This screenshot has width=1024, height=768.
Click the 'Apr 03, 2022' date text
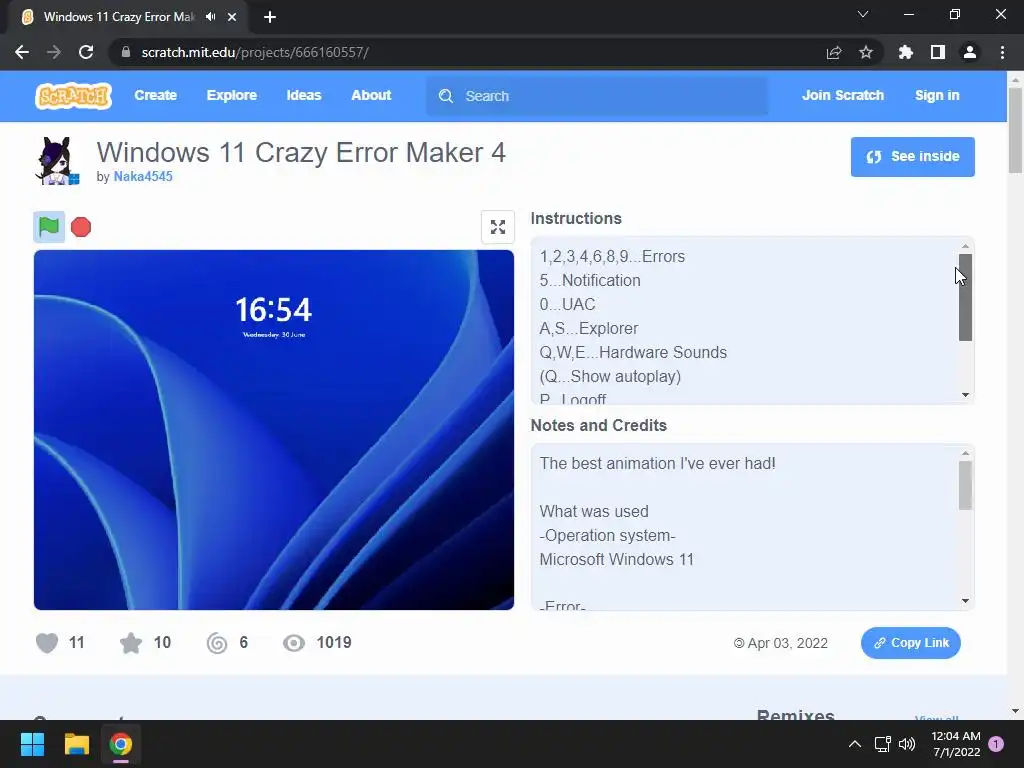[788, 643]
